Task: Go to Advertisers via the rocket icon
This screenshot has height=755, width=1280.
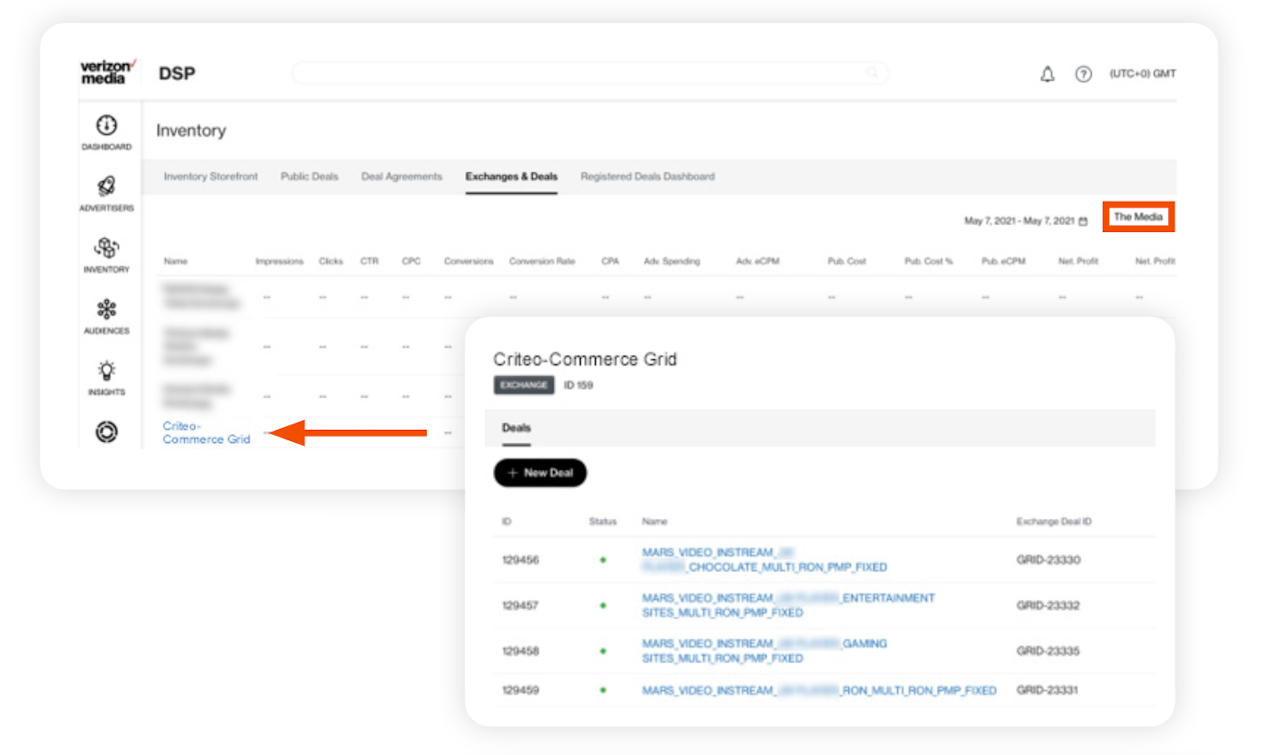Action: pyautogui.click(x=106, y=186)
